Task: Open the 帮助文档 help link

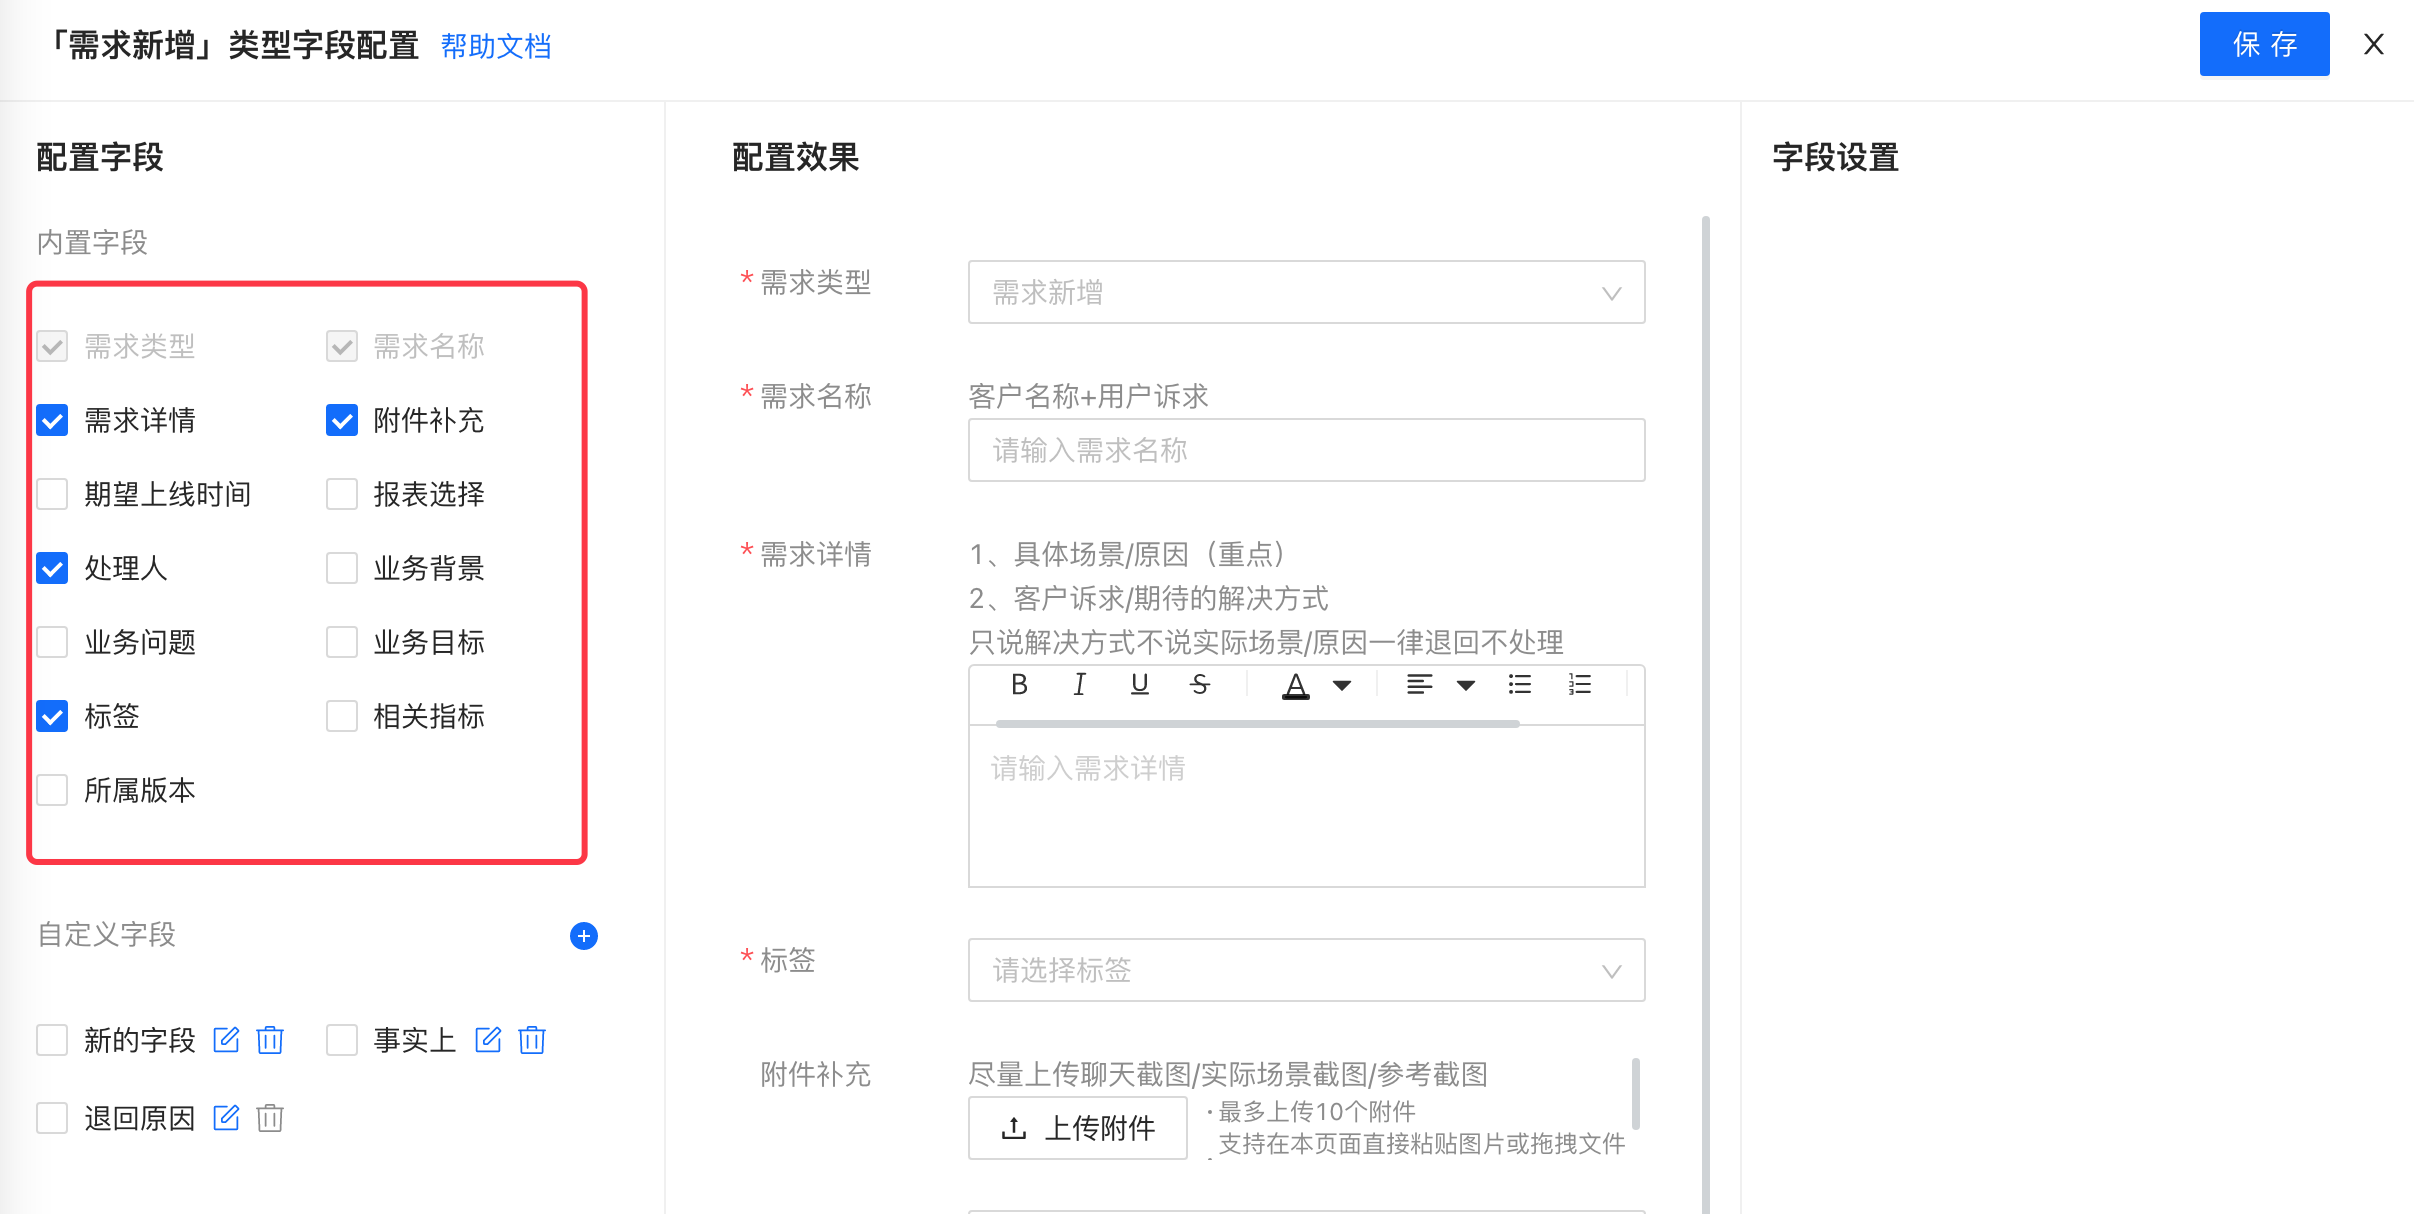Action: pyautogui.click(x=496, y=46)
